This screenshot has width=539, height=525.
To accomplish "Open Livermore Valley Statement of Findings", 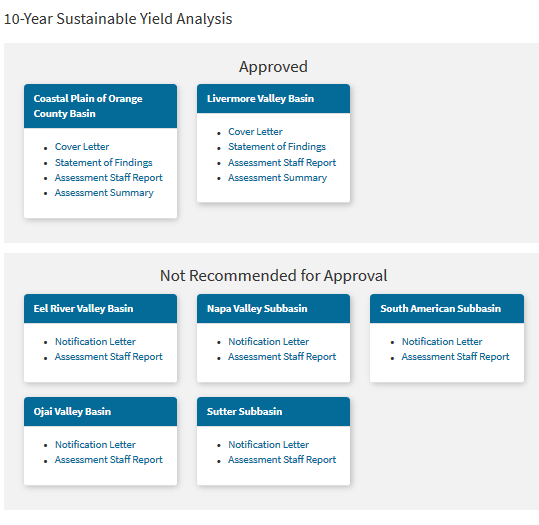I will click(277, 147).
